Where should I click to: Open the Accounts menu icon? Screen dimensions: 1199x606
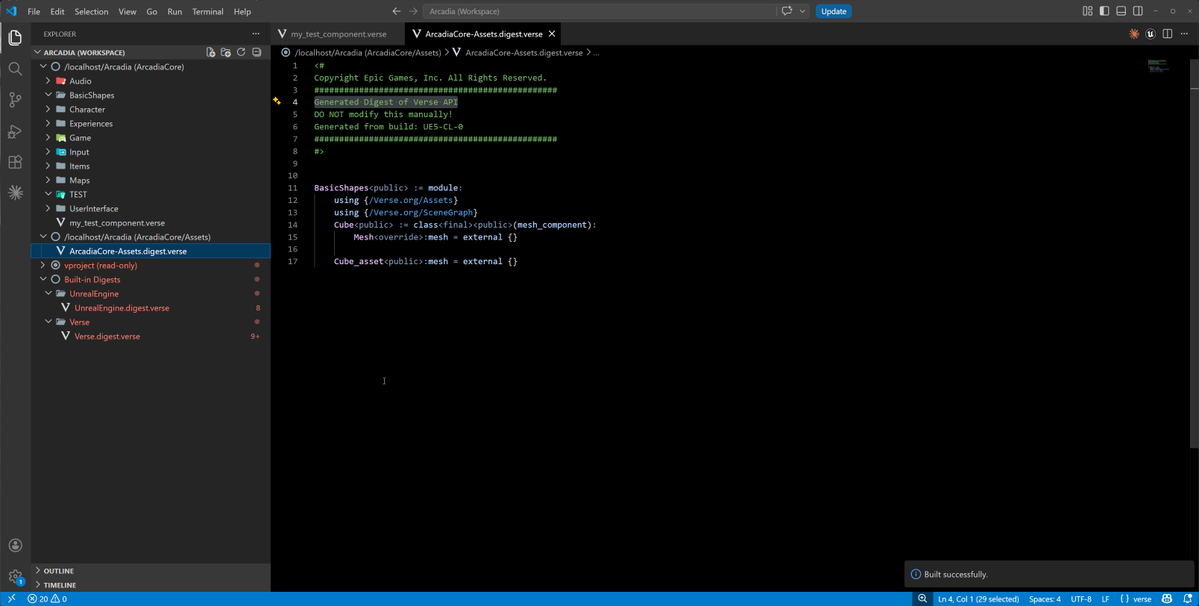coord(15,546)
